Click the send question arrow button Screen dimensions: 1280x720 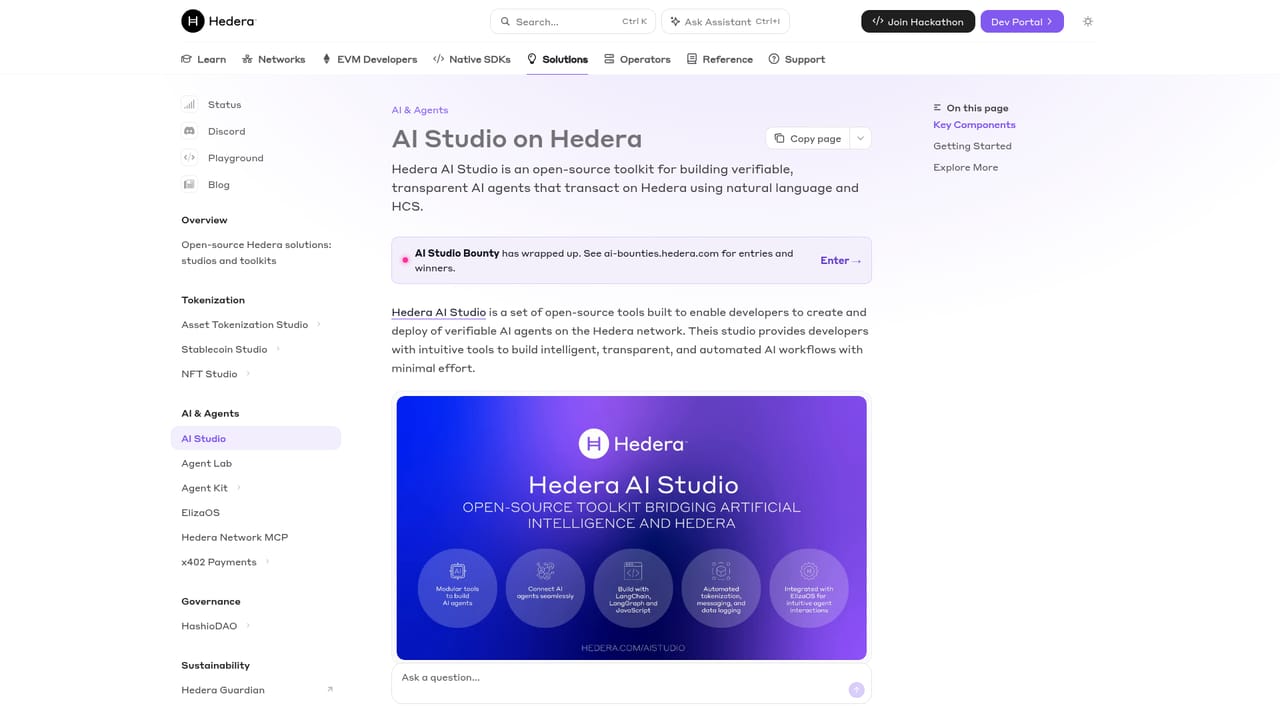856,690
